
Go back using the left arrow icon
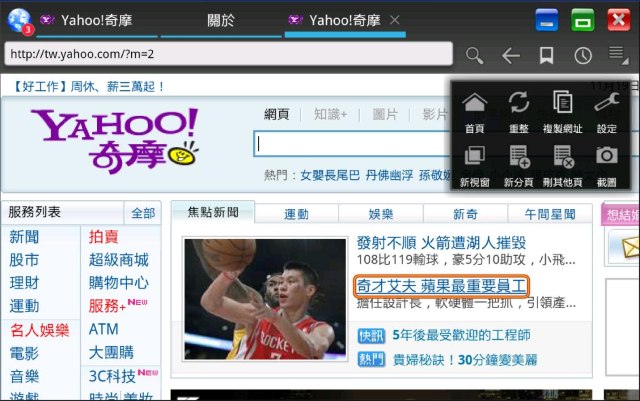(x=511, y=55)
